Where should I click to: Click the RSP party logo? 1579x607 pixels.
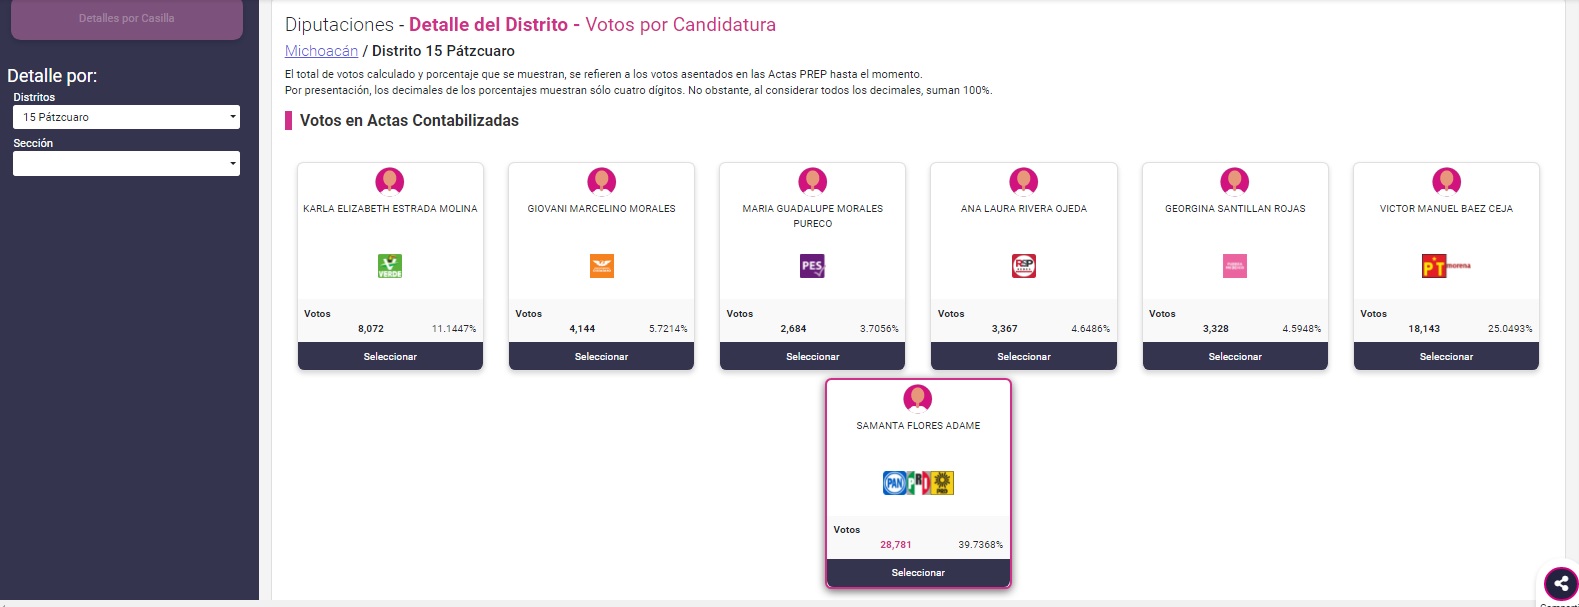click(x=1024, y=266)
